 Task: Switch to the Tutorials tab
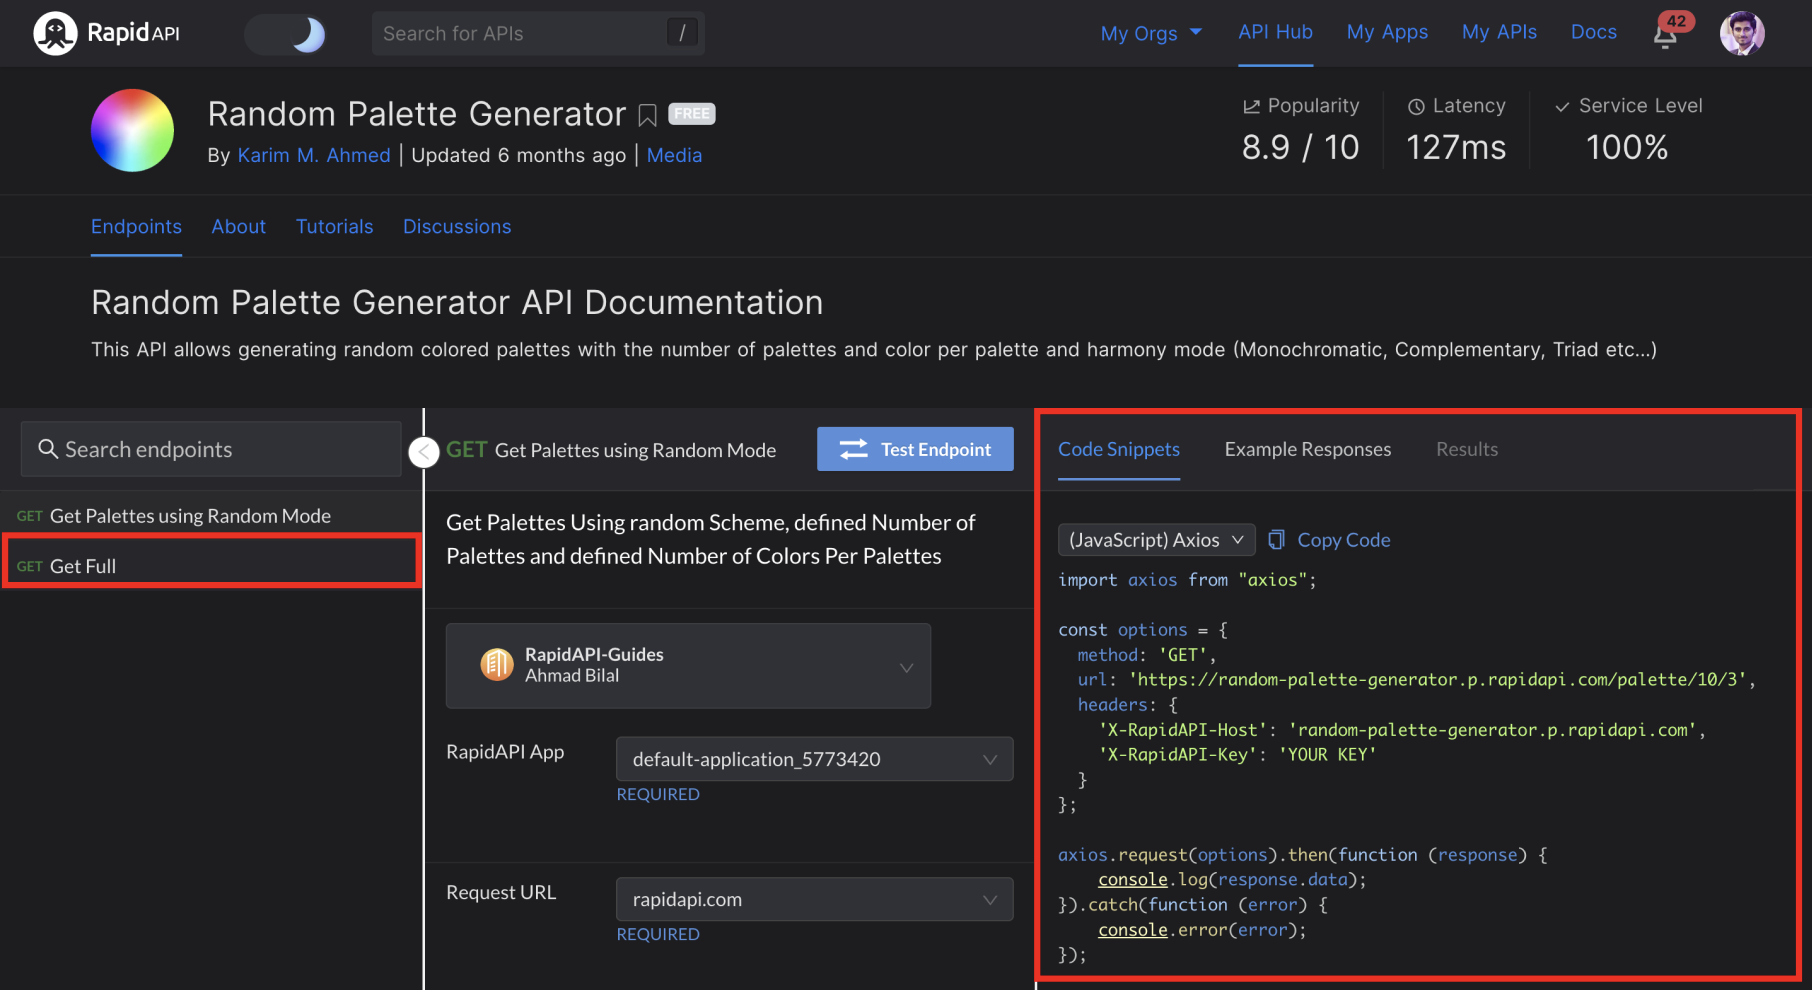pyautogui.click(x=334, y=227)
